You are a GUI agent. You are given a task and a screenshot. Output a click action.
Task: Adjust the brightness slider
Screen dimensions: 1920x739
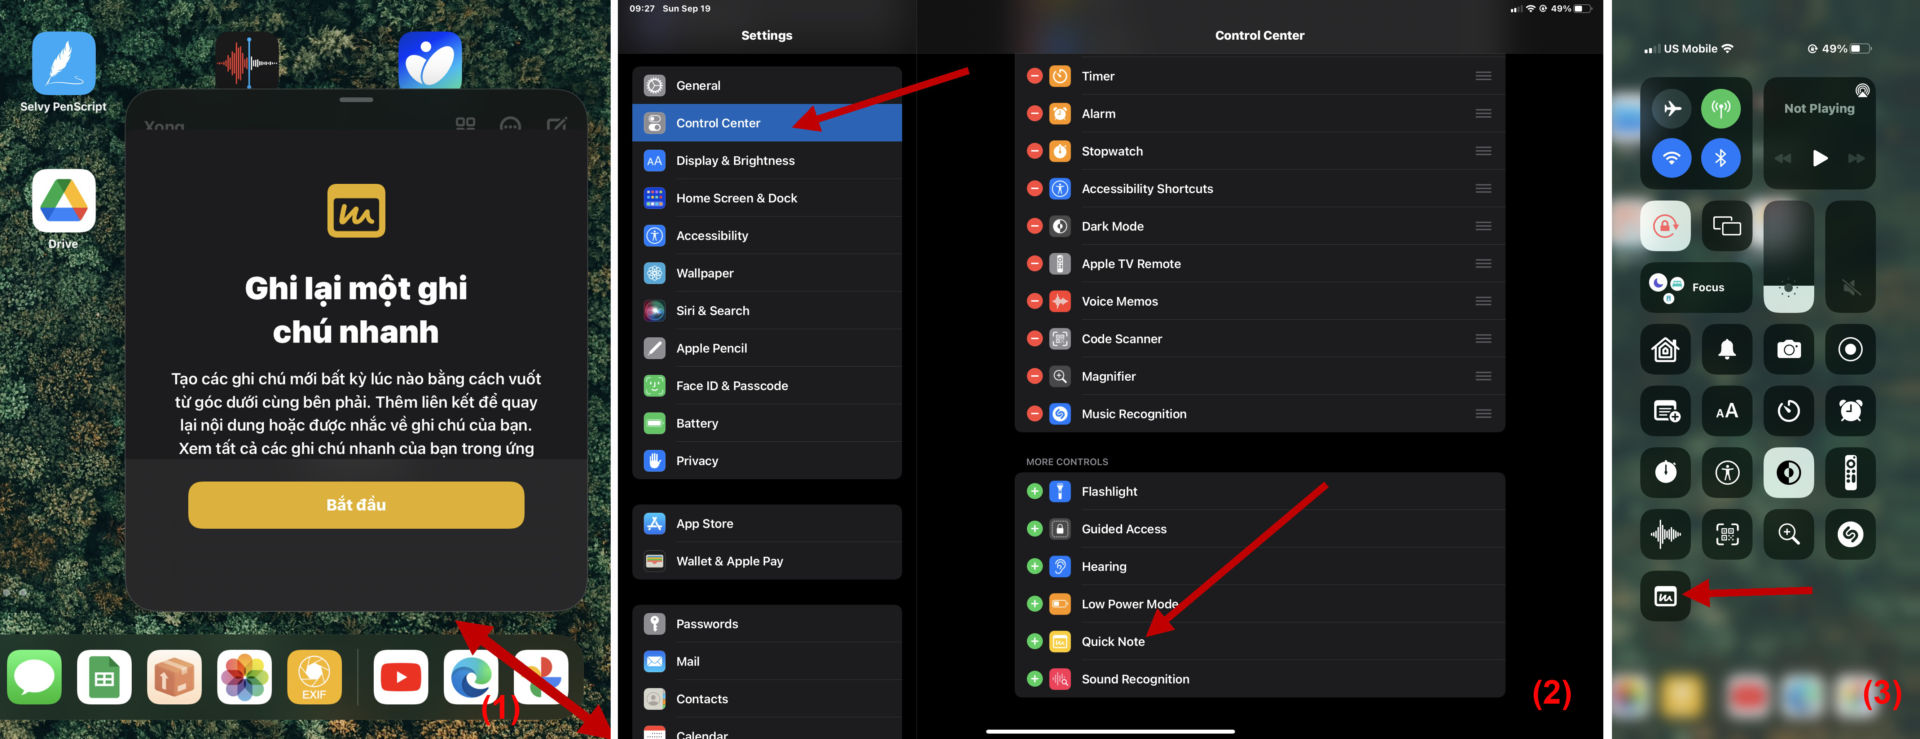(x=1788, y=257)
